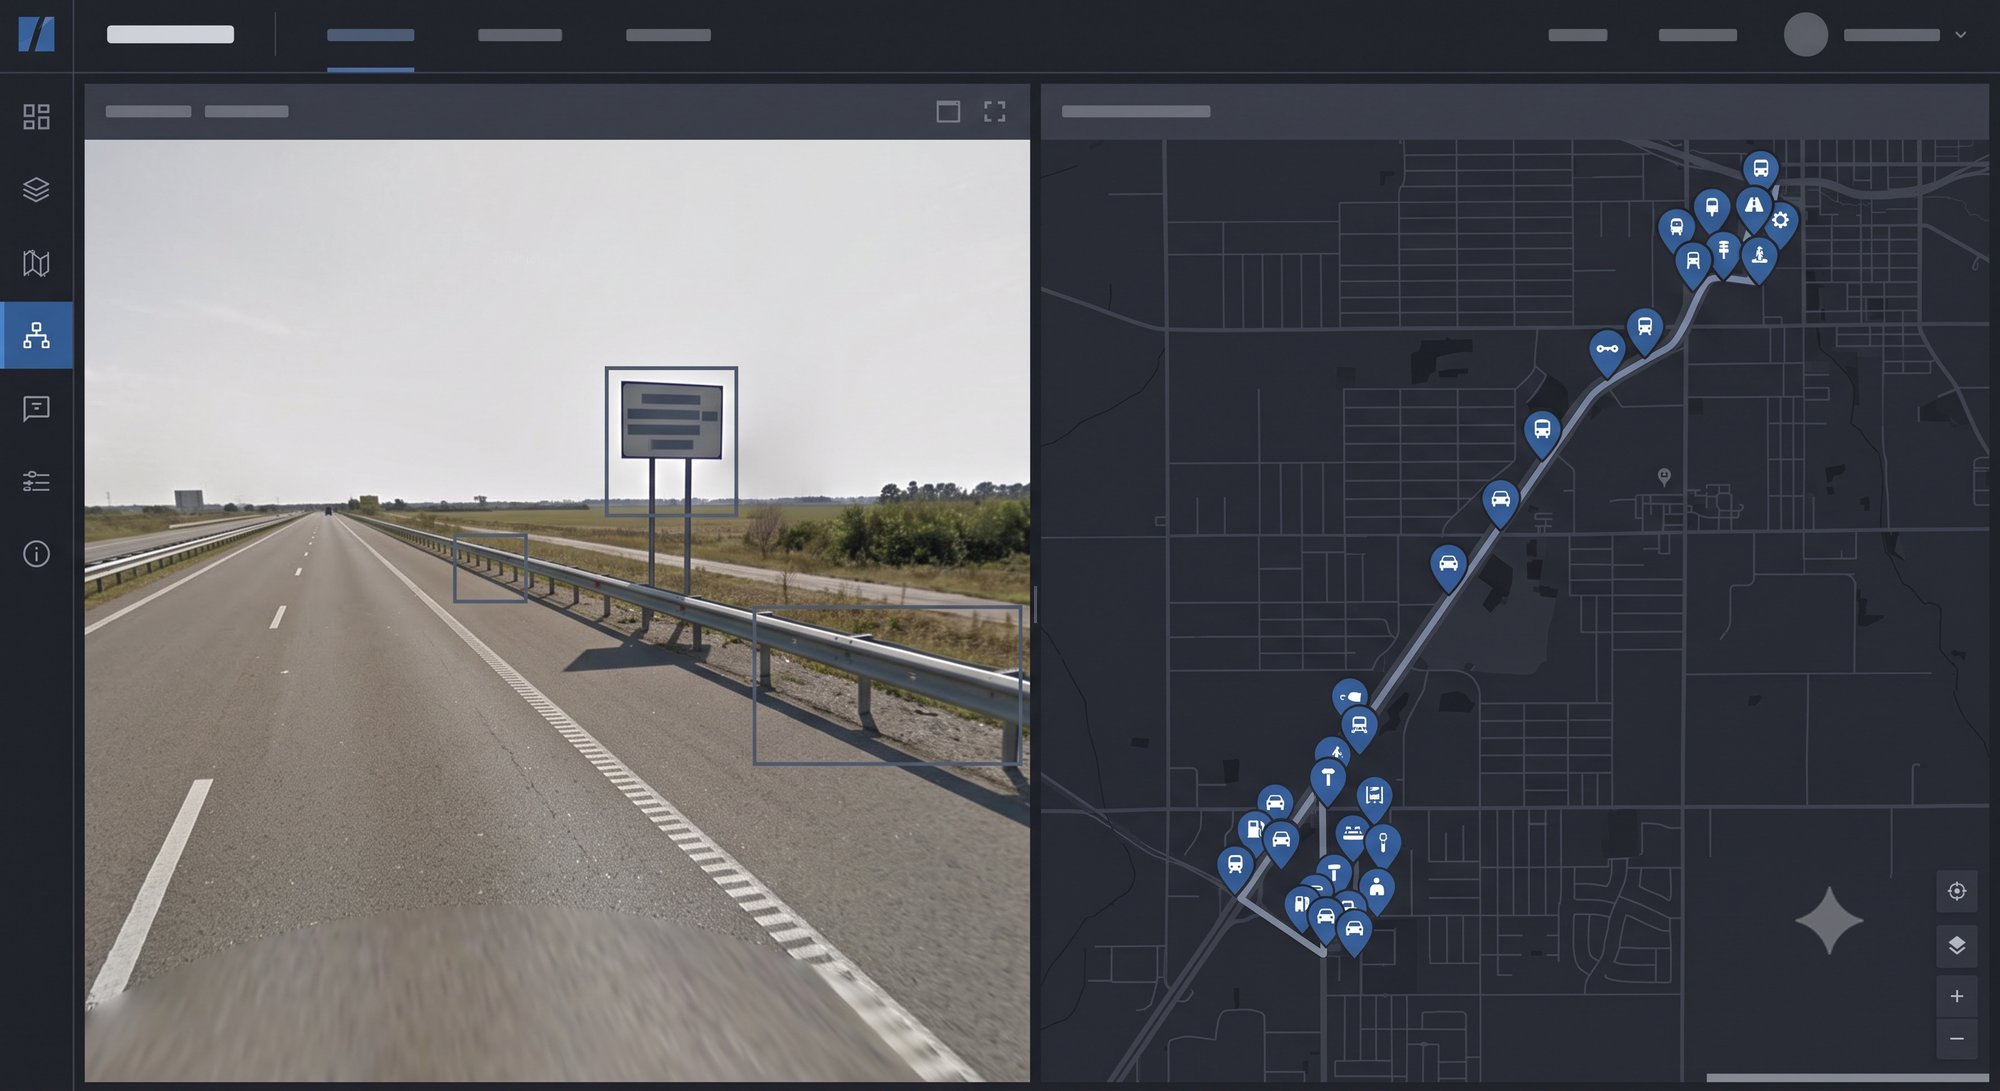Select the stacked signpost marker on the map
Viewport: 2000px width, 1091px height.
click(1724, 250)
